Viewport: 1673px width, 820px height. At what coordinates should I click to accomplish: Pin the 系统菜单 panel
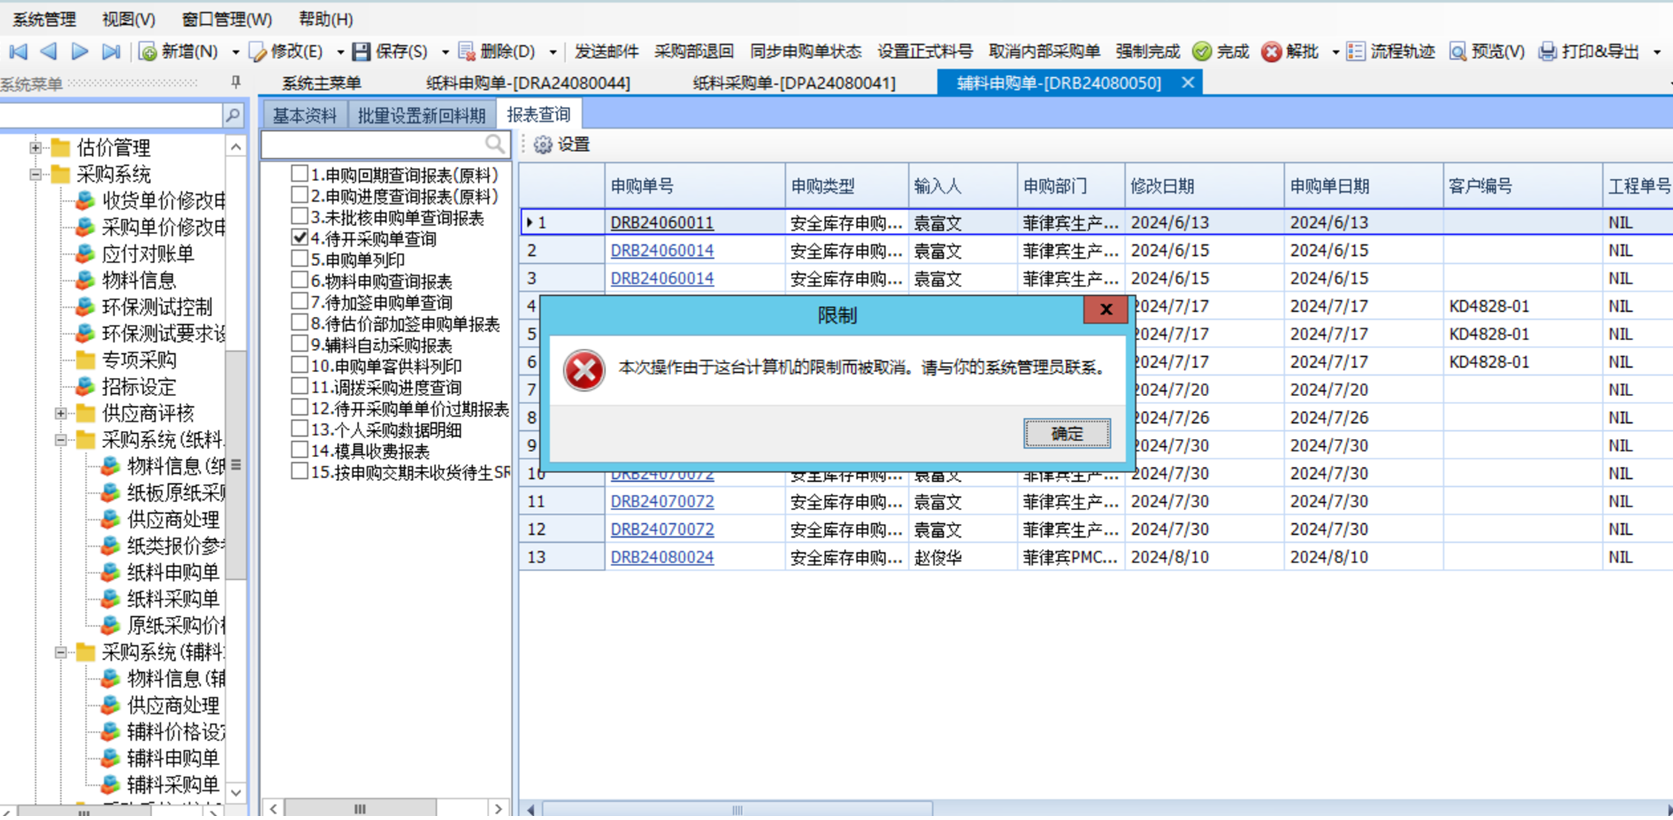(236, 83)
